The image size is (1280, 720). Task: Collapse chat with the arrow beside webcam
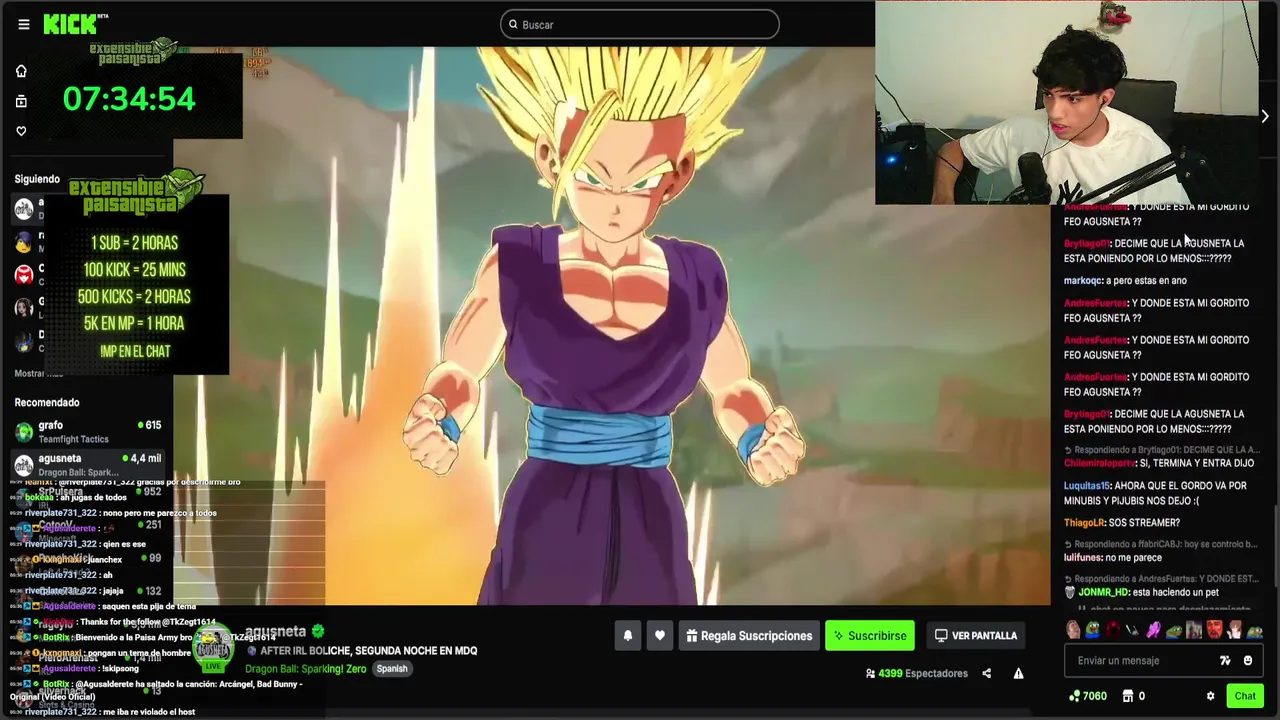point(1265,116)
